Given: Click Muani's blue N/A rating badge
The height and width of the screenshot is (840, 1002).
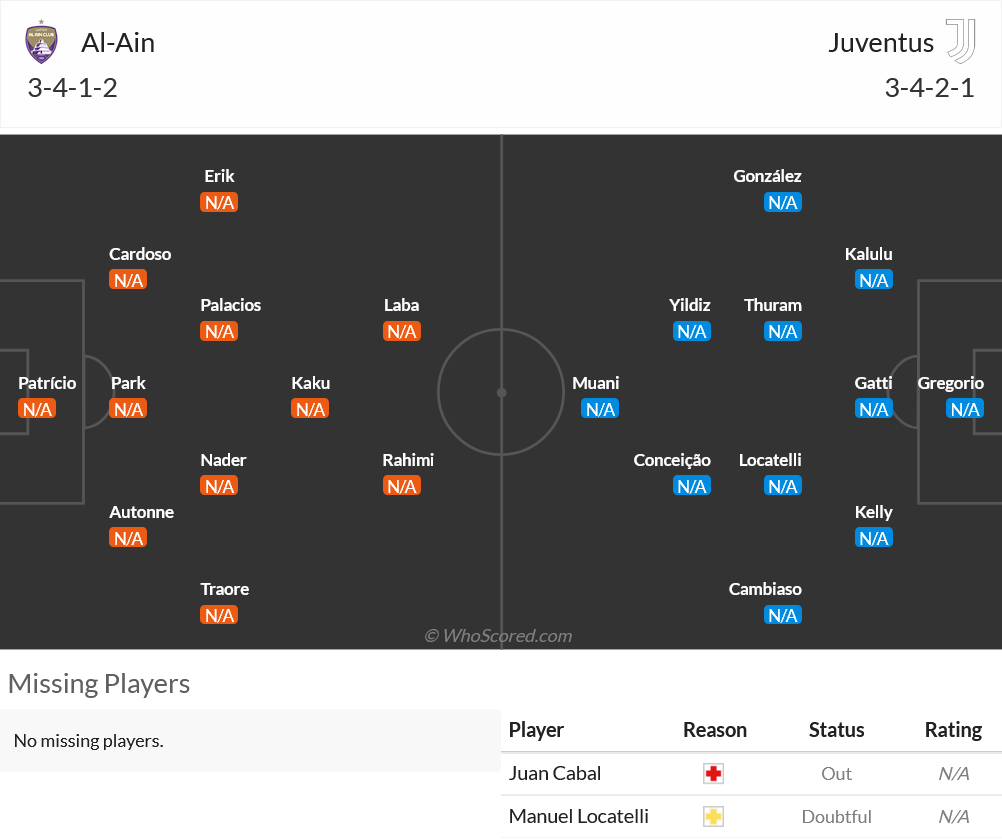Looking at the screenshot, I should (x=600, y=409).
